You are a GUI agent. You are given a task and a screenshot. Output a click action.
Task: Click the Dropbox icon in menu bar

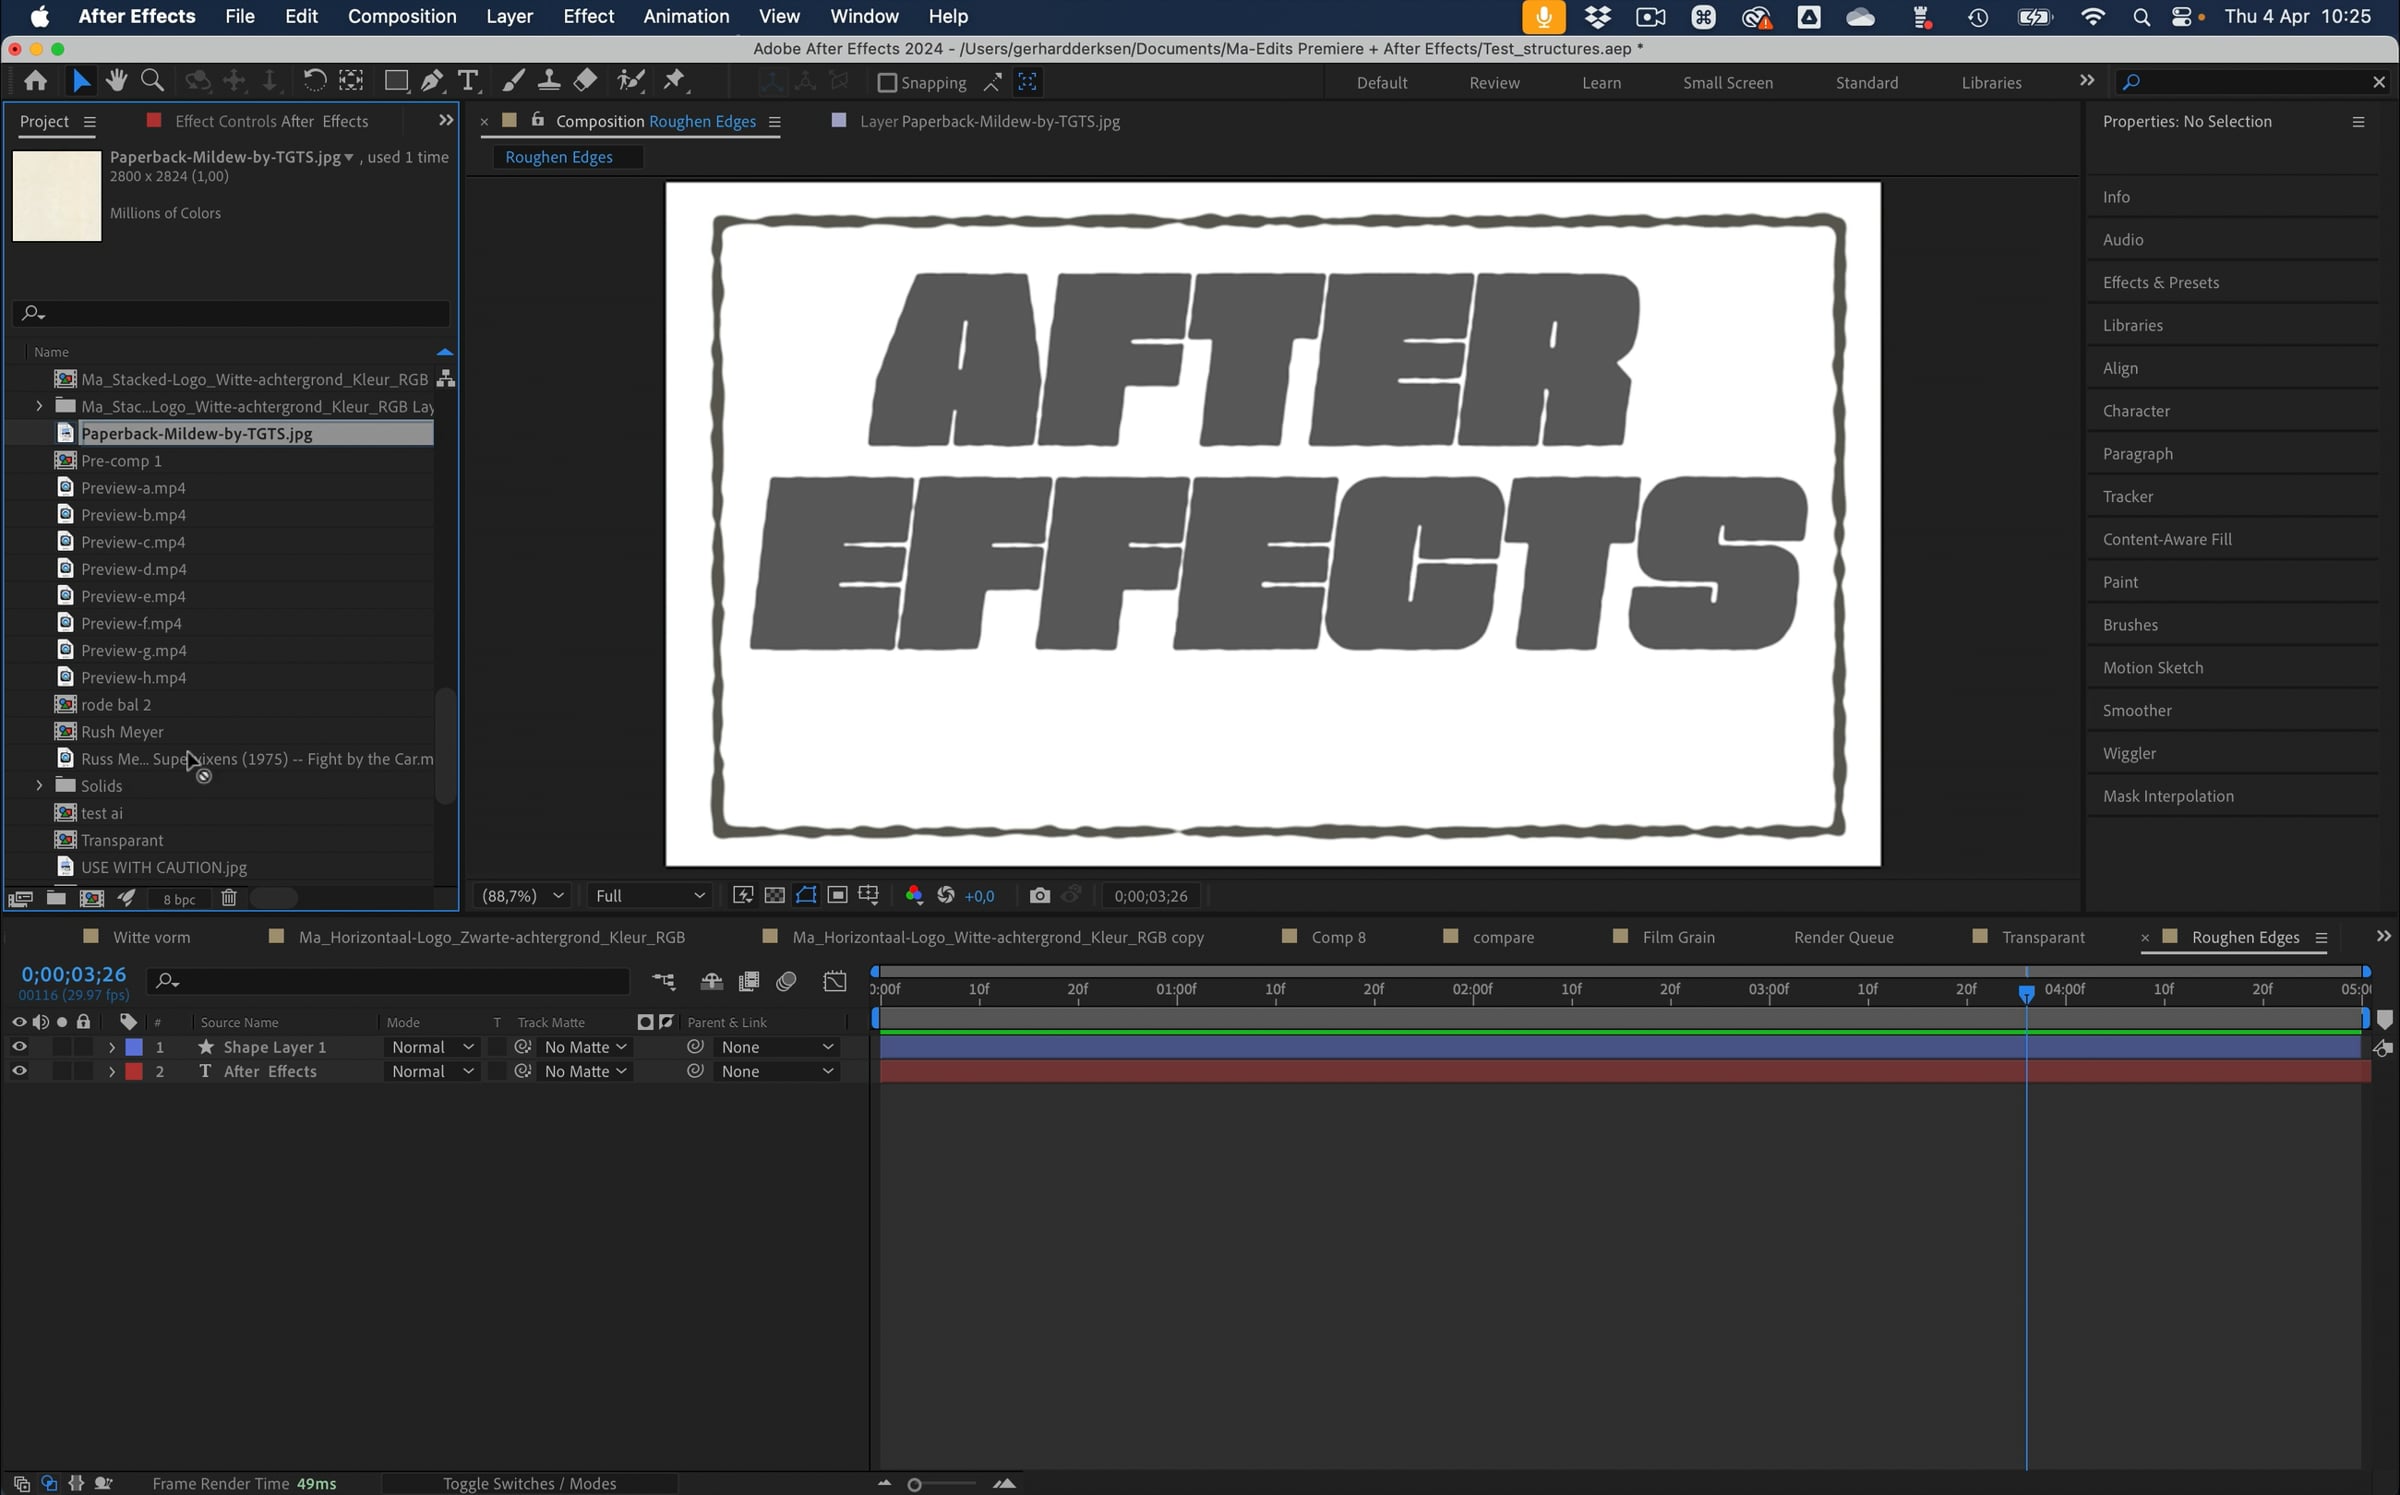pyautogui.click(x=1598, y=17)
